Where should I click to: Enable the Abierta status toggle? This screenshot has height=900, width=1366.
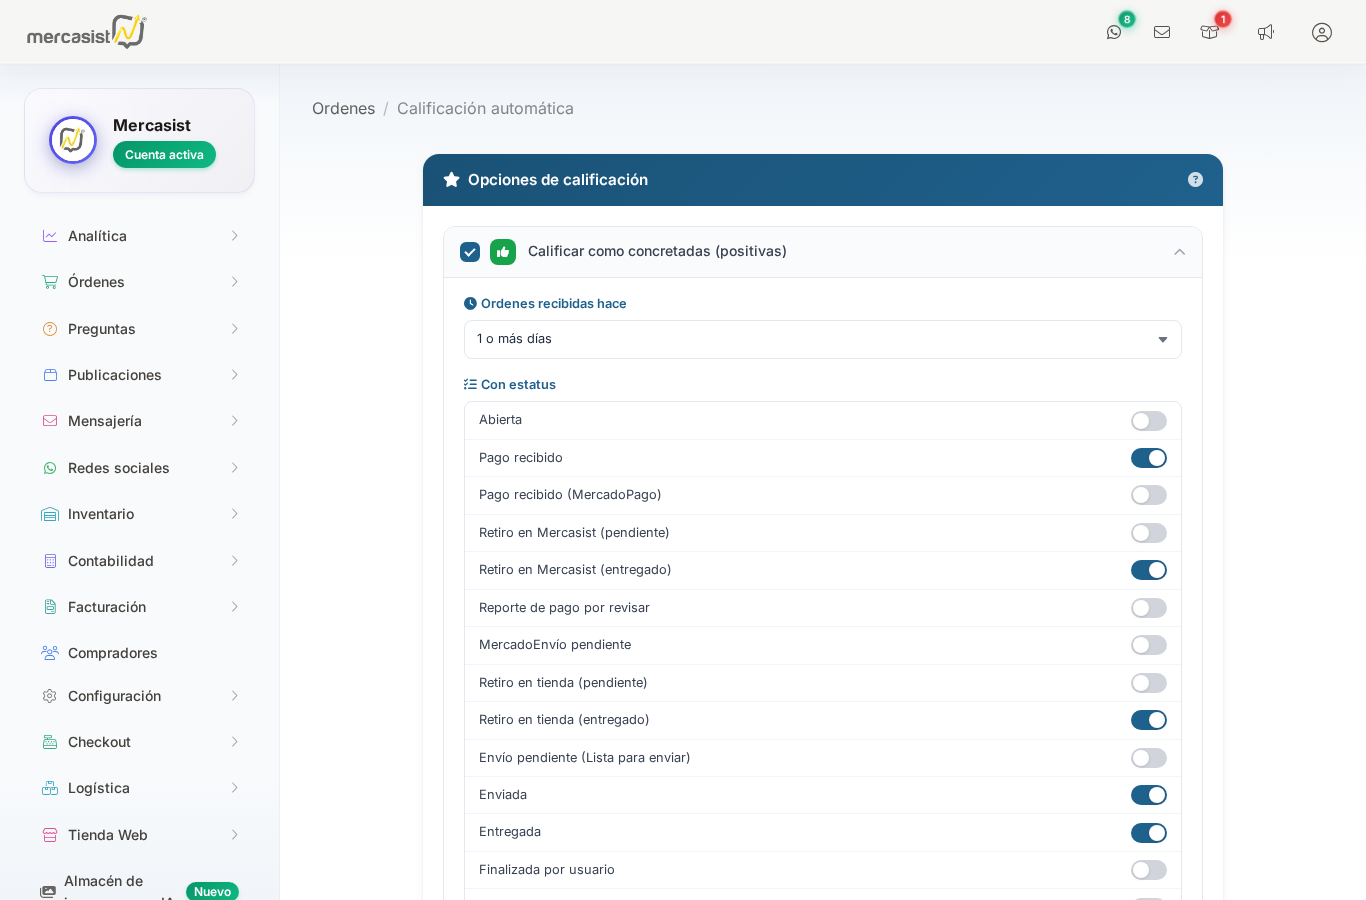(x=1148, y=421)
